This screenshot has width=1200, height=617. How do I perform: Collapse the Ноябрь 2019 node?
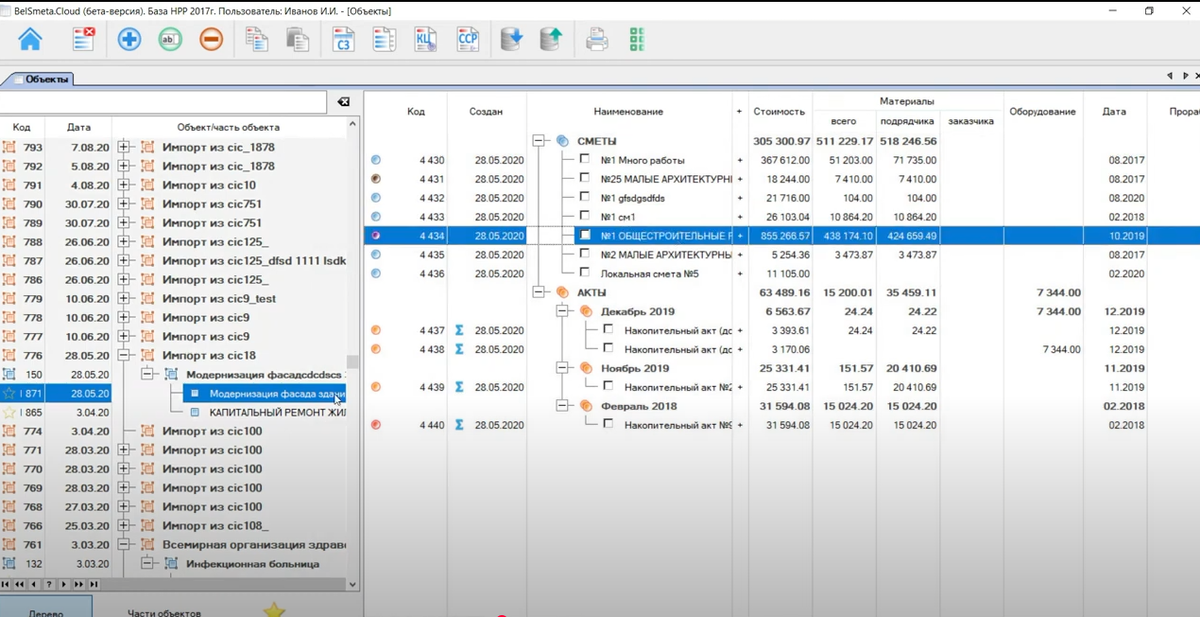tap(562, 368)
